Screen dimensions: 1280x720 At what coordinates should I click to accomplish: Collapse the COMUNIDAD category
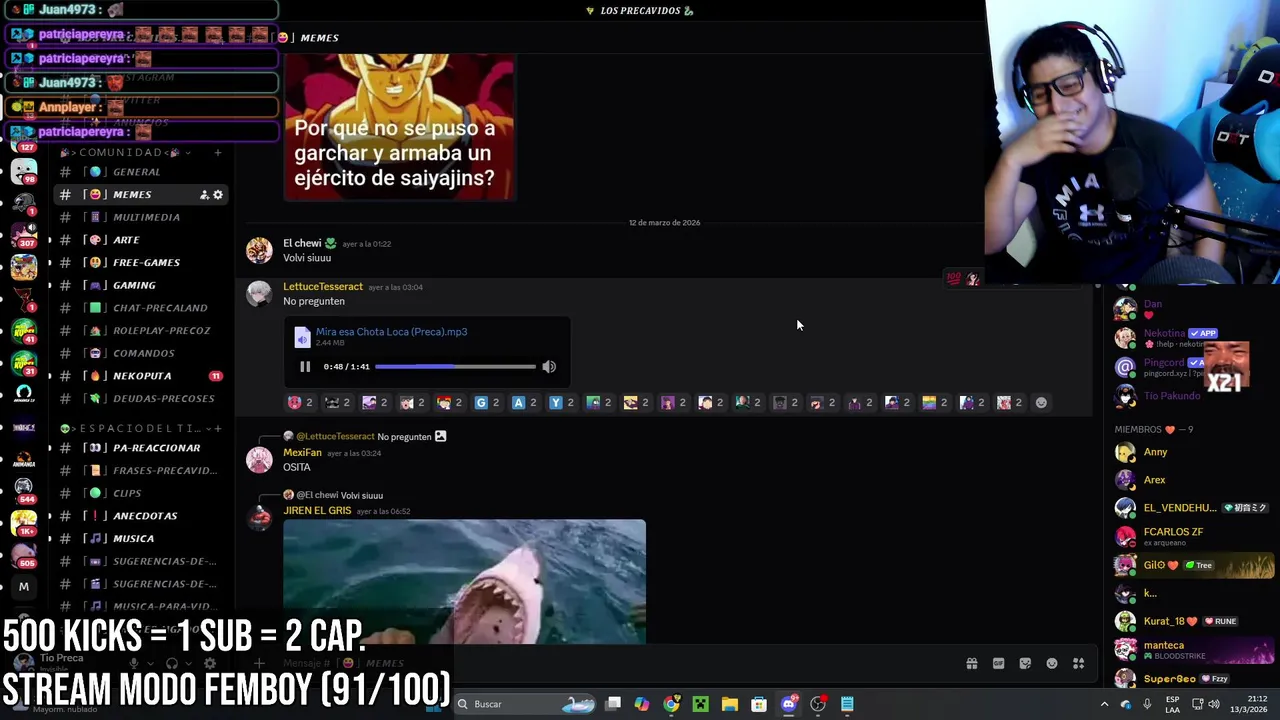[x=124, y=152]
